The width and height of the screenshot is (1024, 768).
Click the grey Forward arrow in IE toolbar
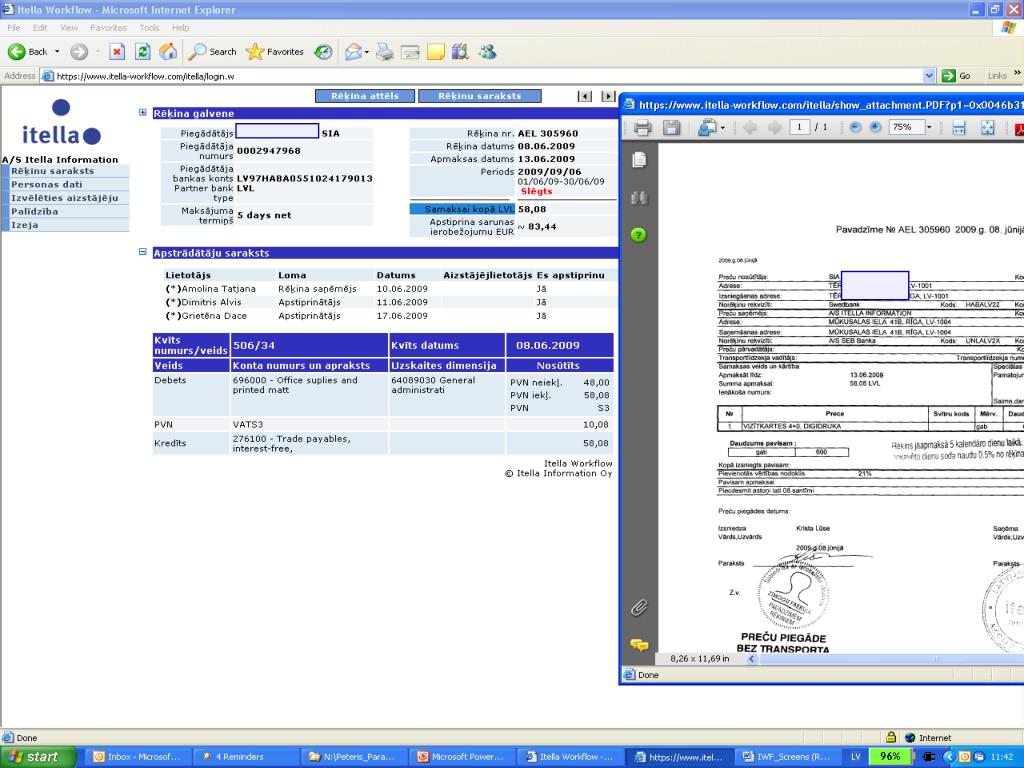[x=79, y=52]
